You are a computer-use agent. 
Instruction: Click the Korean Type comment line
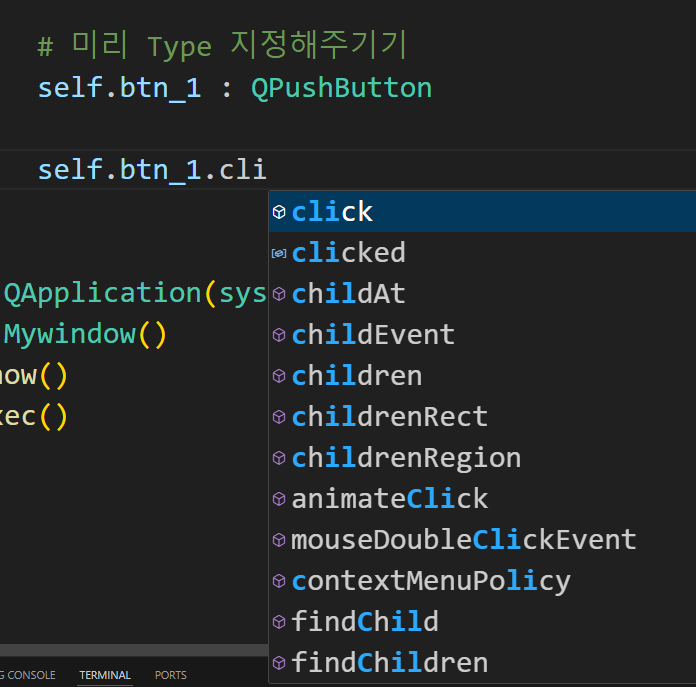tap(222, 45)
